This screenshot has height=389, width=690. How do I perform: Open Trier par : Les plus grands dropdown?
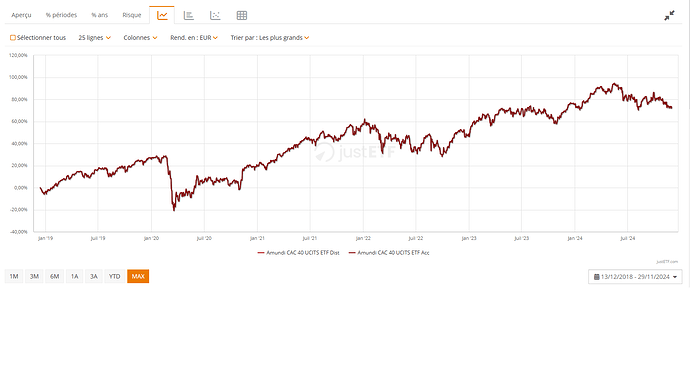[270, 38]
